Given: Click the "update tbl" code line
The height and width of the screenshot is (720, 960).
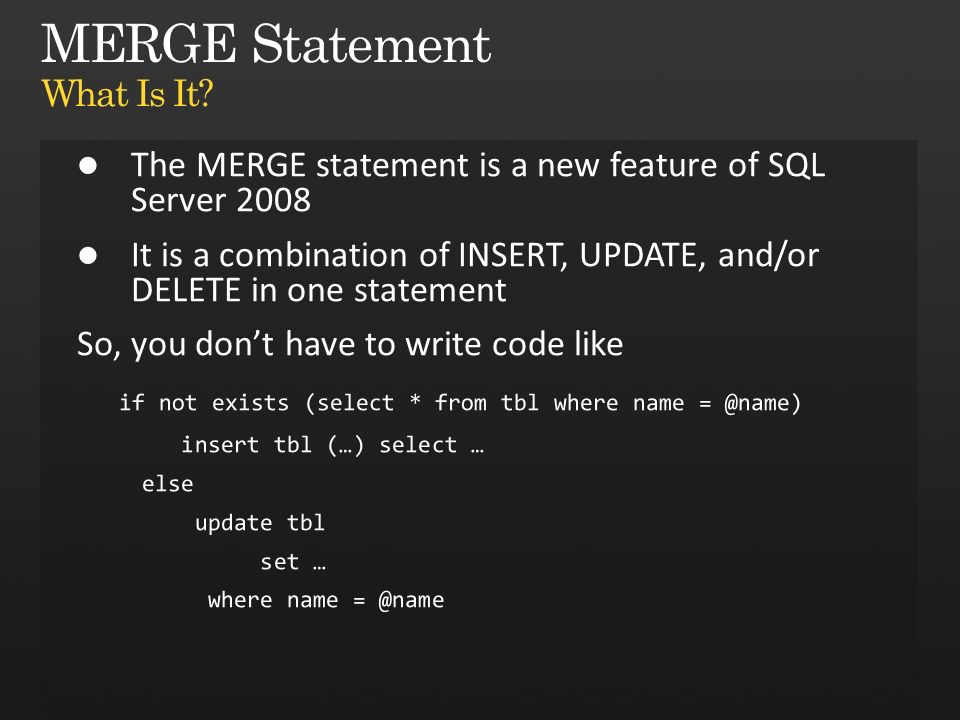Looking at the screenshot, I should 260,523.
